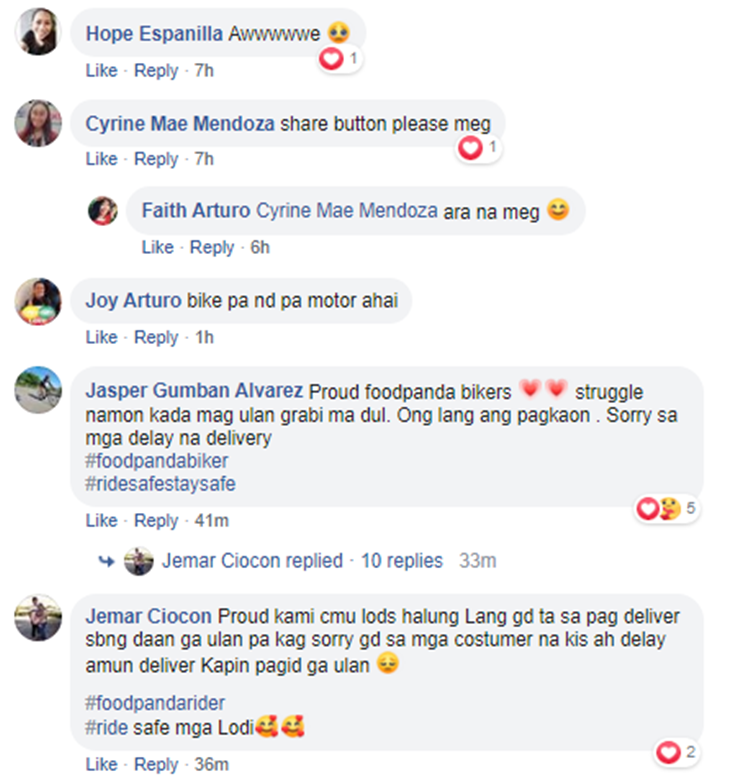View the heart reactions on Jemar Ciocon's comment

point(677,753)
